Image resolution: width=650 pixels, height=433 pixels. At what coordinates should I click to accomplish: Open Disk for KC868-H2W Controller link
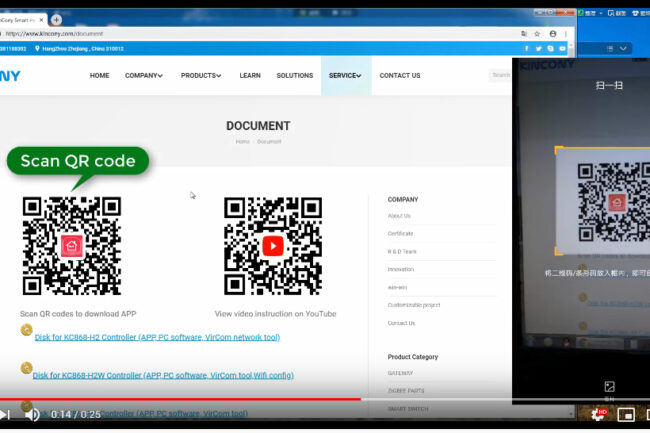(x=163, y=375)
